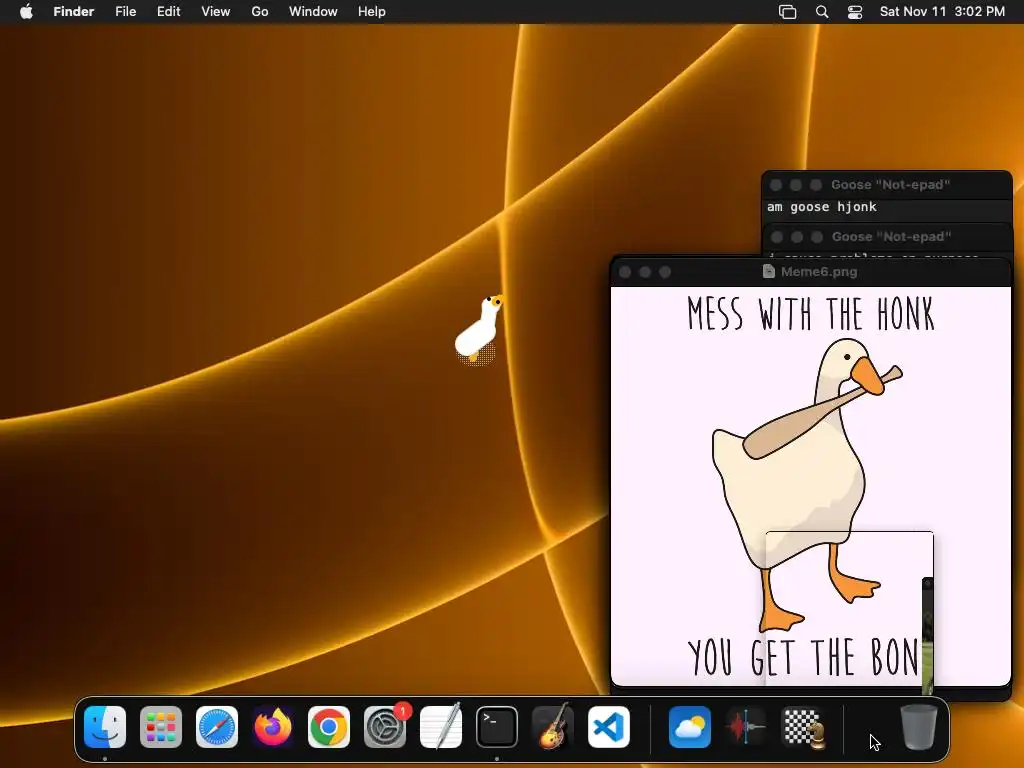1024x768 pixels.
Task: Open Voice Memos in the Dock
Action: 746,727
